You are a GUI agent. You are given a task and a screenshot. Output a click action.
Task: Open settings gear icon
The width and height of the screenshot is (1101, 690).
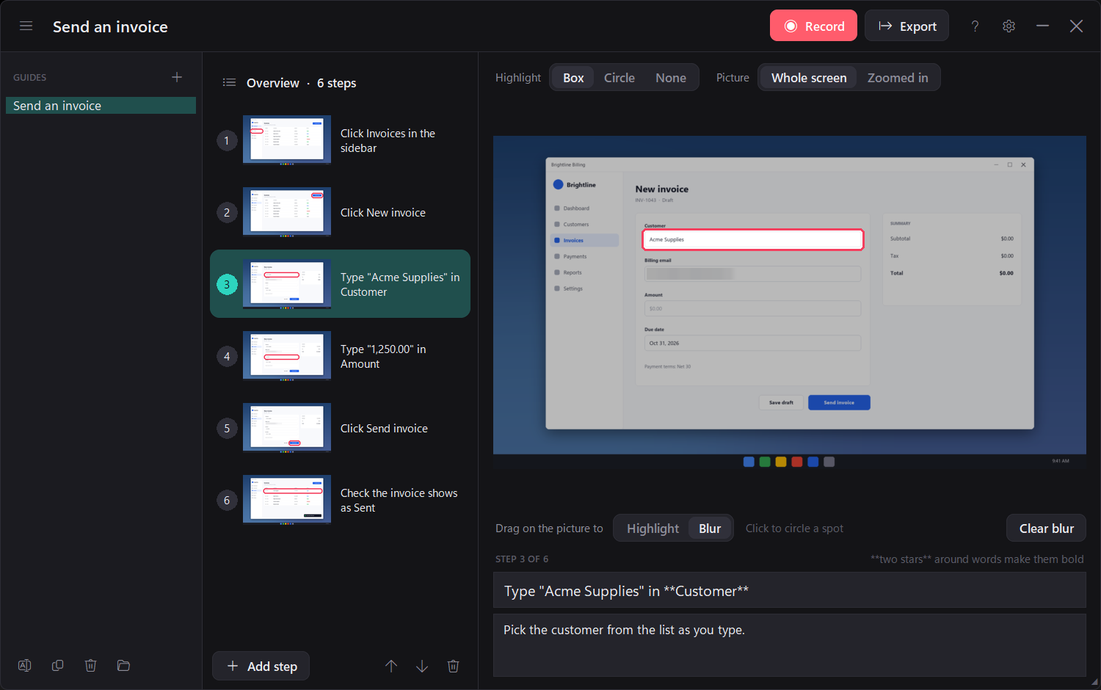point(1009,26)
